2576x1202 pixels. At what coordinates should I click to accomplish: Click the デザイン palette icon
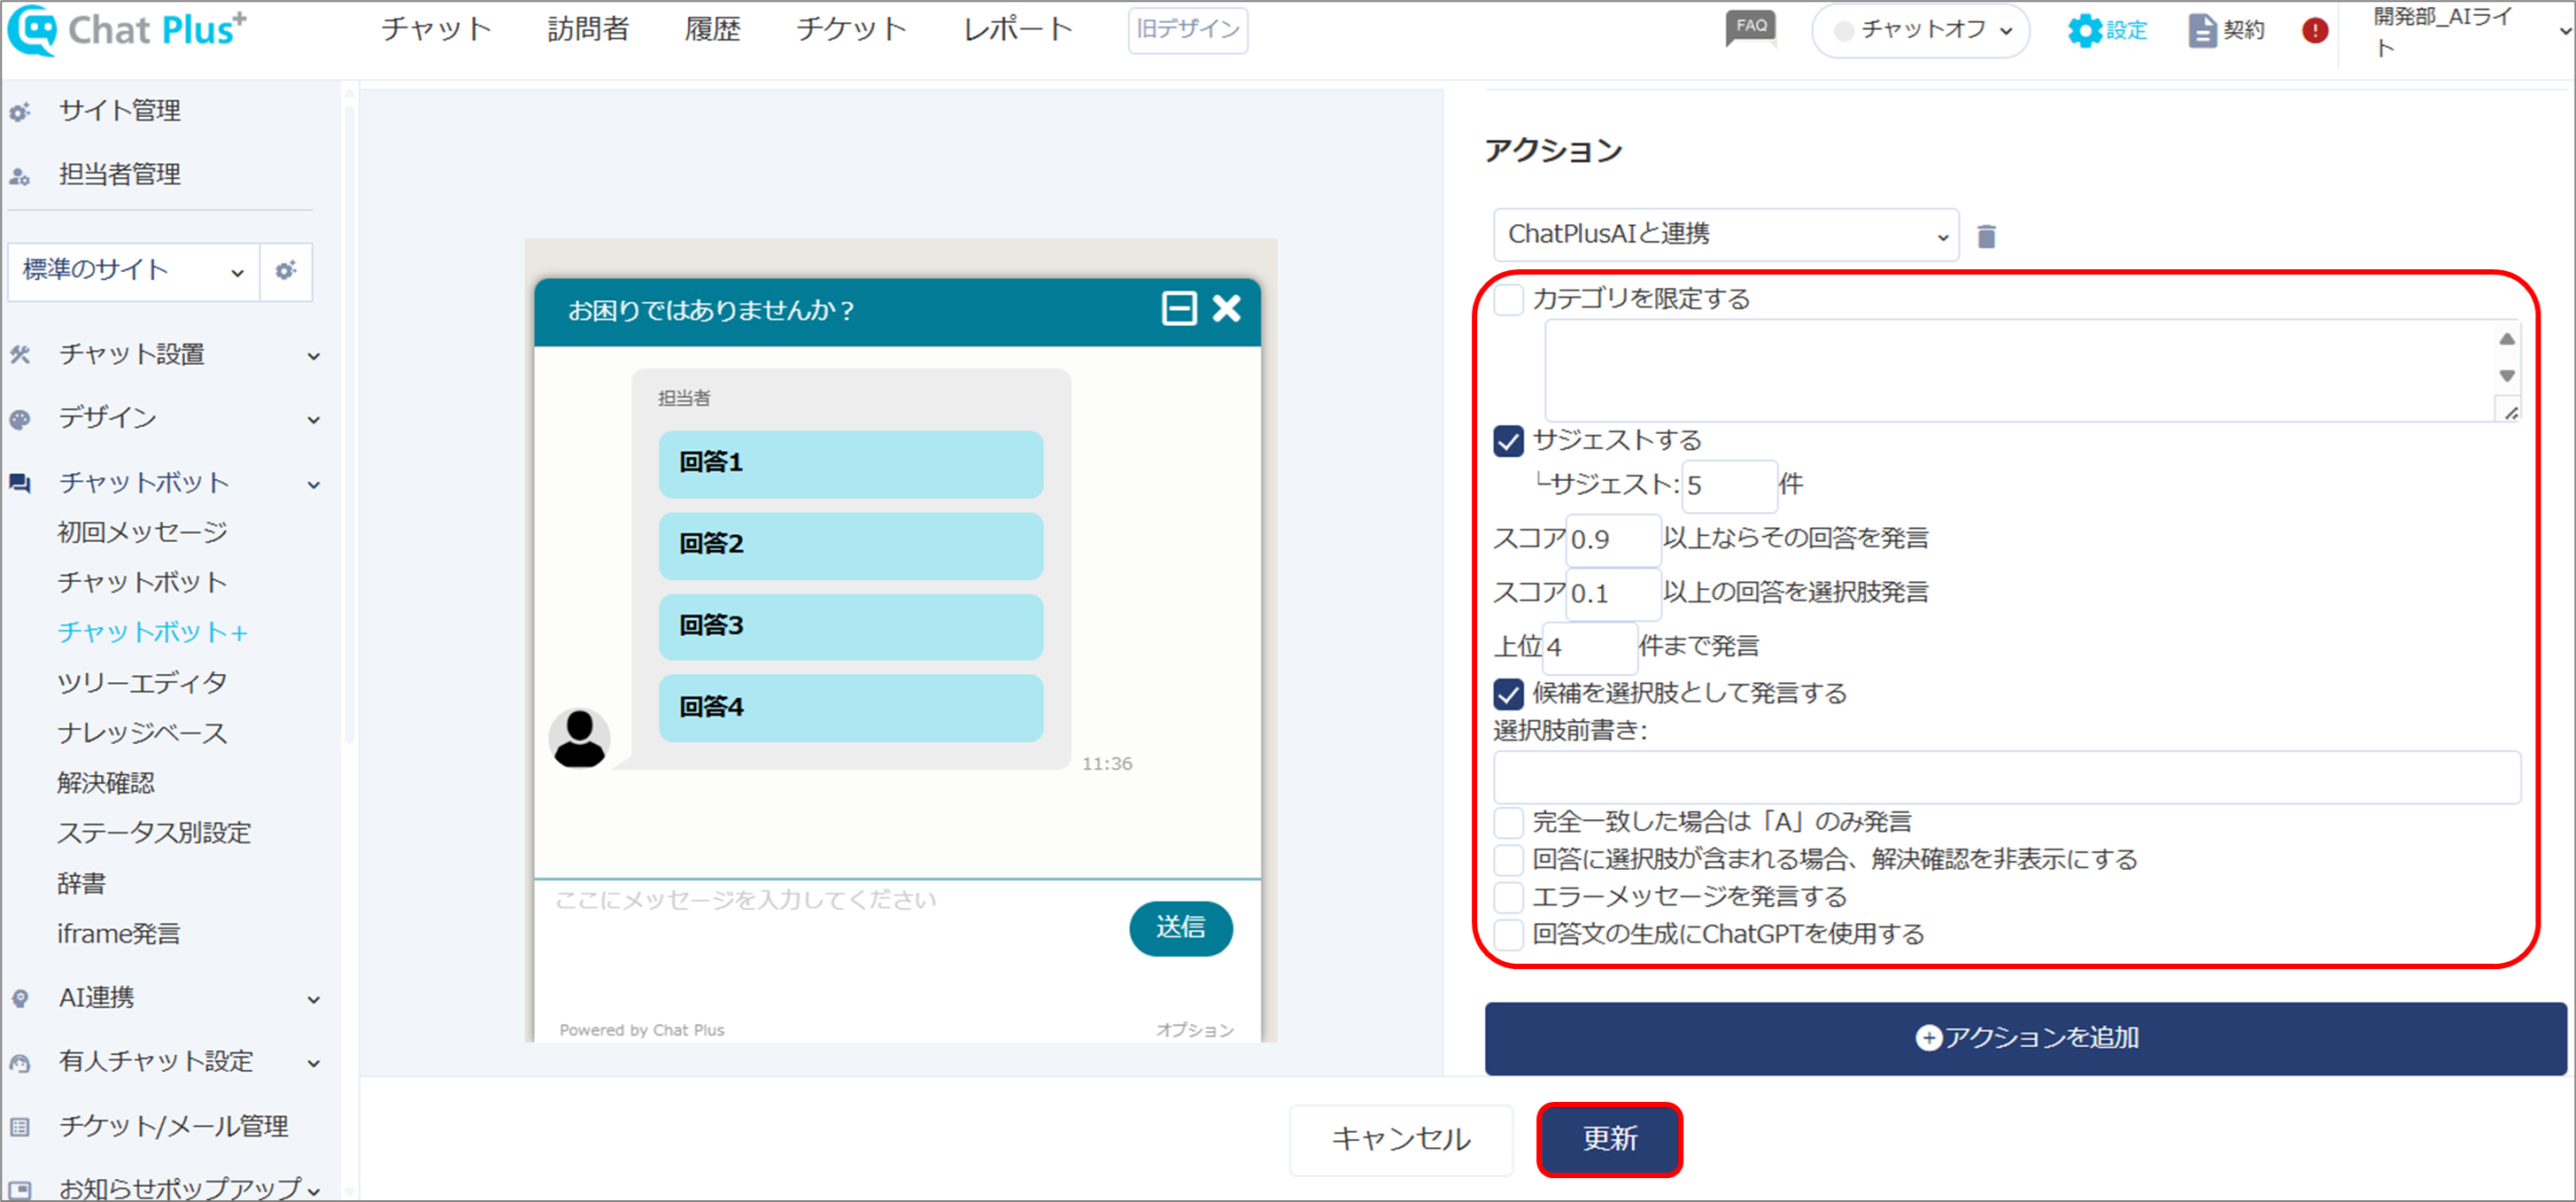tap(20, 419)
